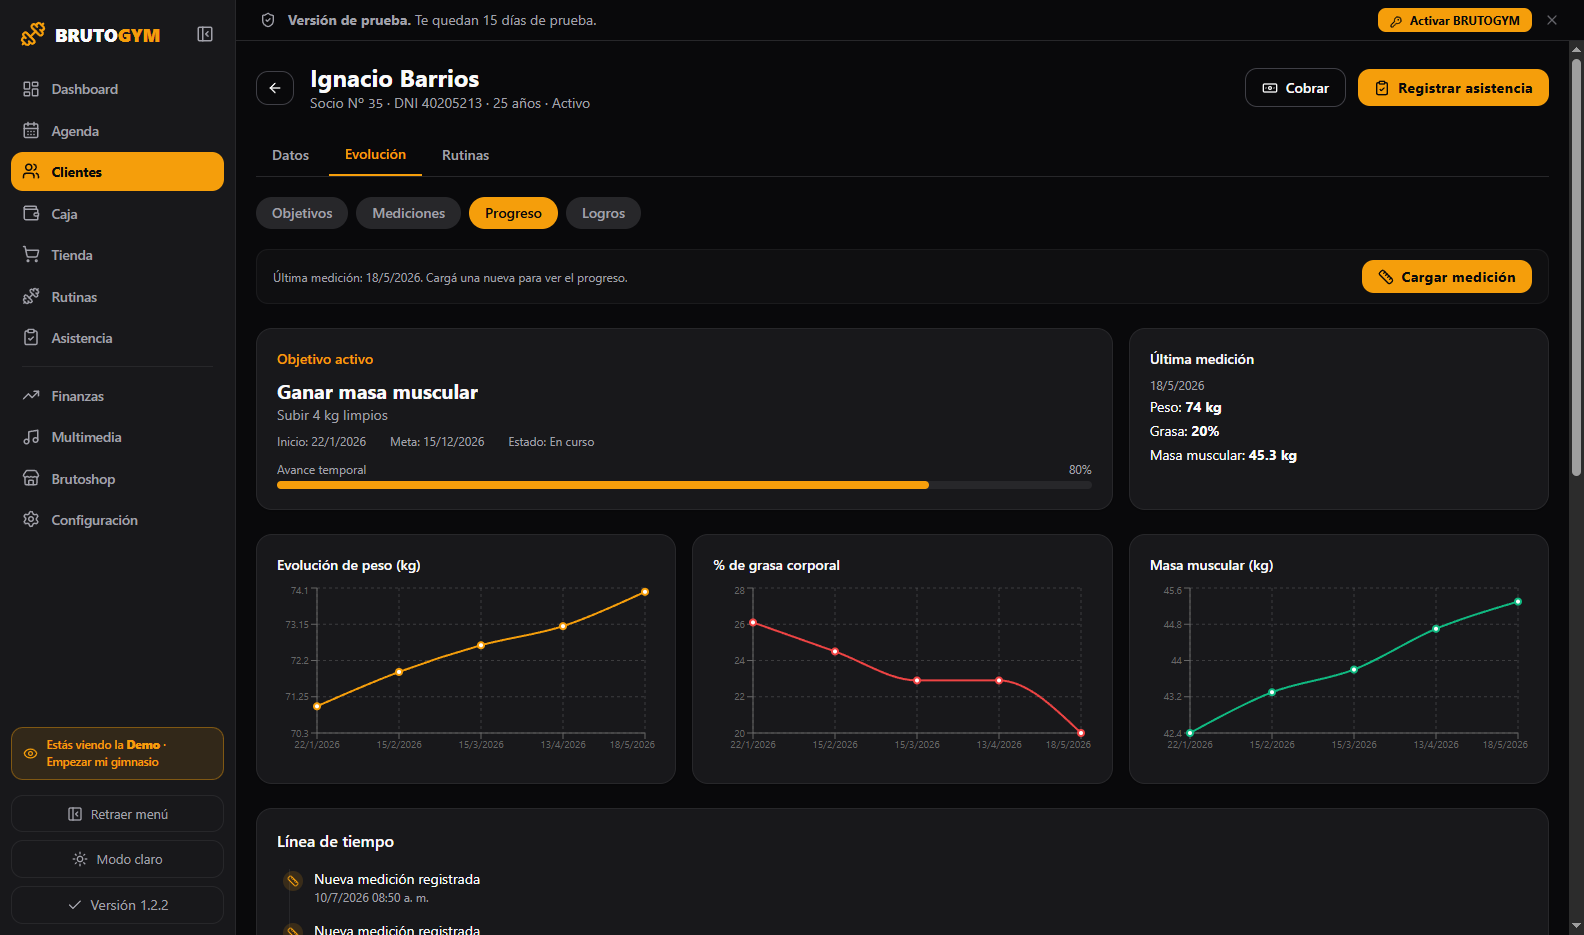This screenshot has height=935, width=1584.
Task: Select the Objetivos filter pill
Action: coord(302,213)
